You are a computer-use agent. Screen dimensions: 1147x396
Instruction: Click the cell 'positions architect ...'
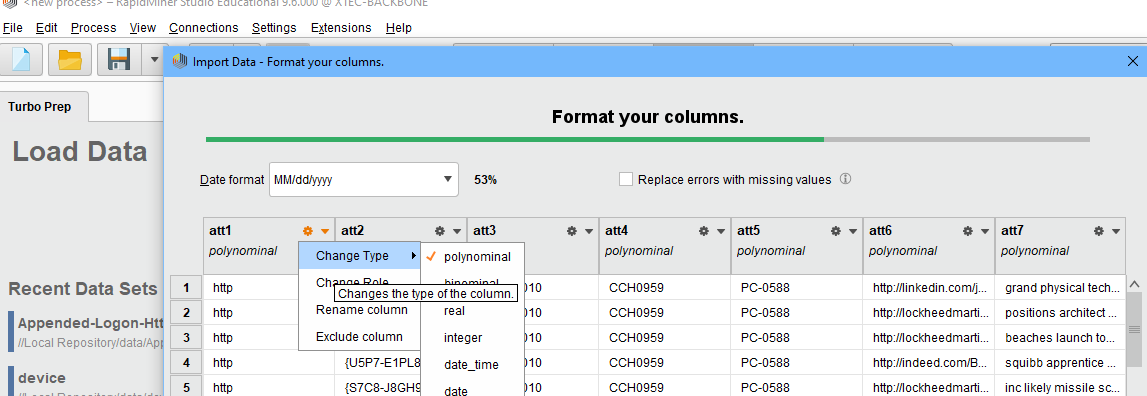(1061, 313)
